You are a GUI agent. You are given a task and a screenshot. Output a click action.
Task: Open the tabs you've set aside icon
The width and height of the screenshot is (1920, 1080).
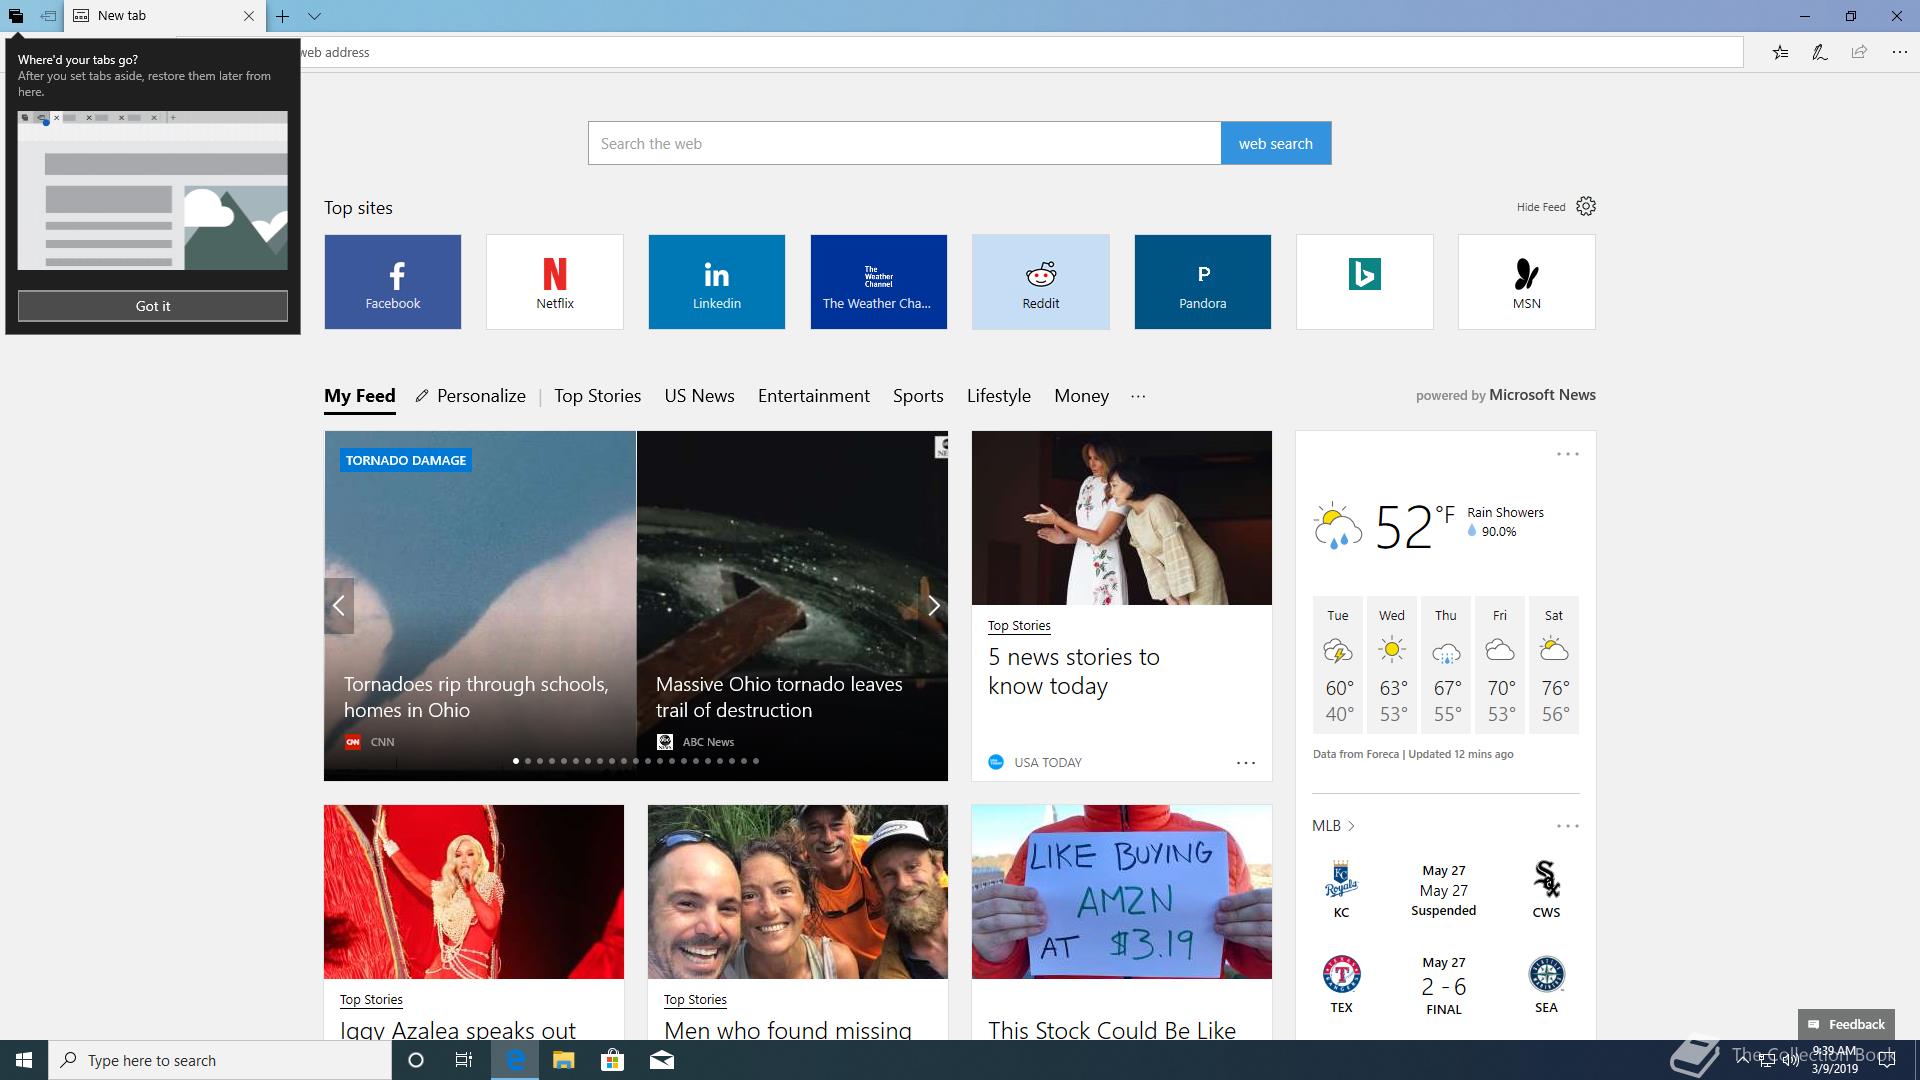point(16,16)
